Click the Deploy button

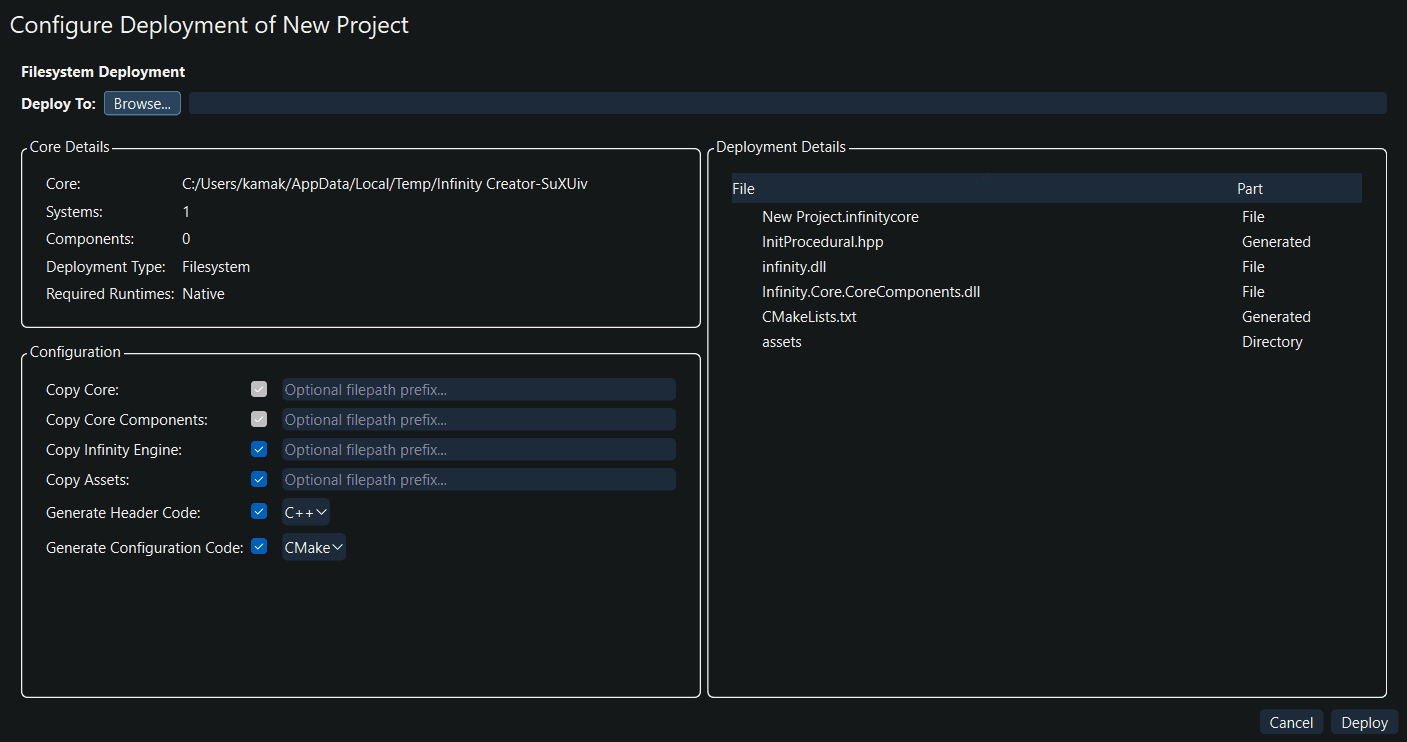1364,721
